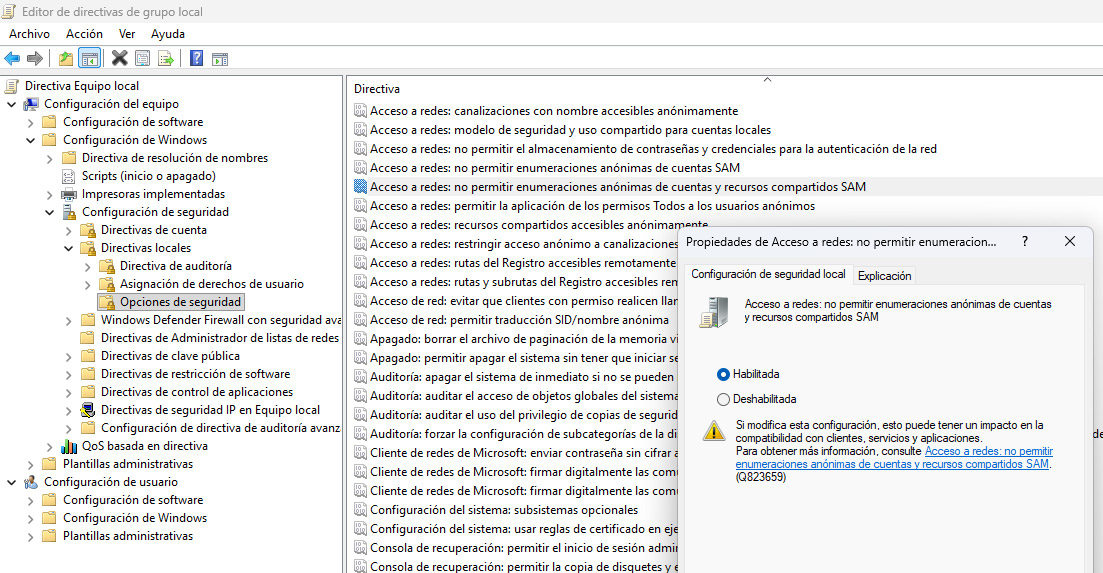Click the policy icon for modelo de seguridad
Screen dimensions: 1103x573
click(x=360, y=129)
